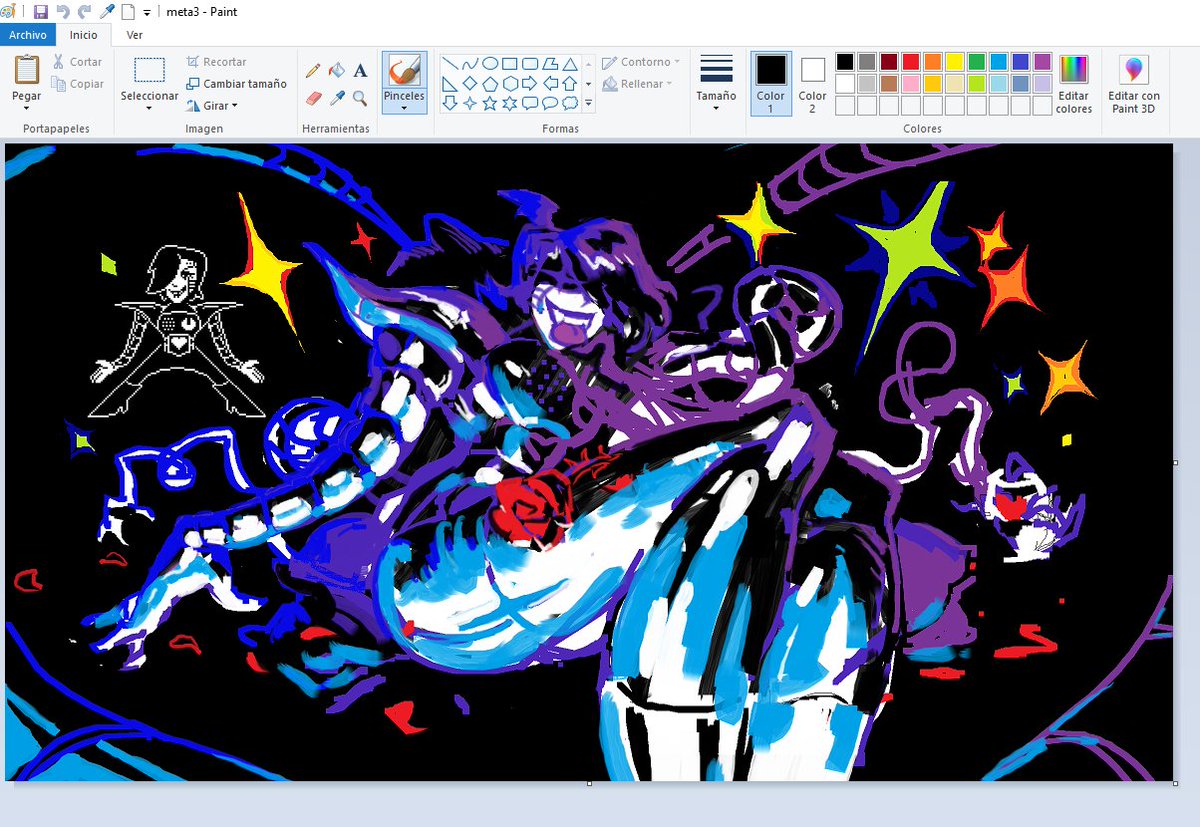Pick the purple color swatch

[x=1043, y=62]
